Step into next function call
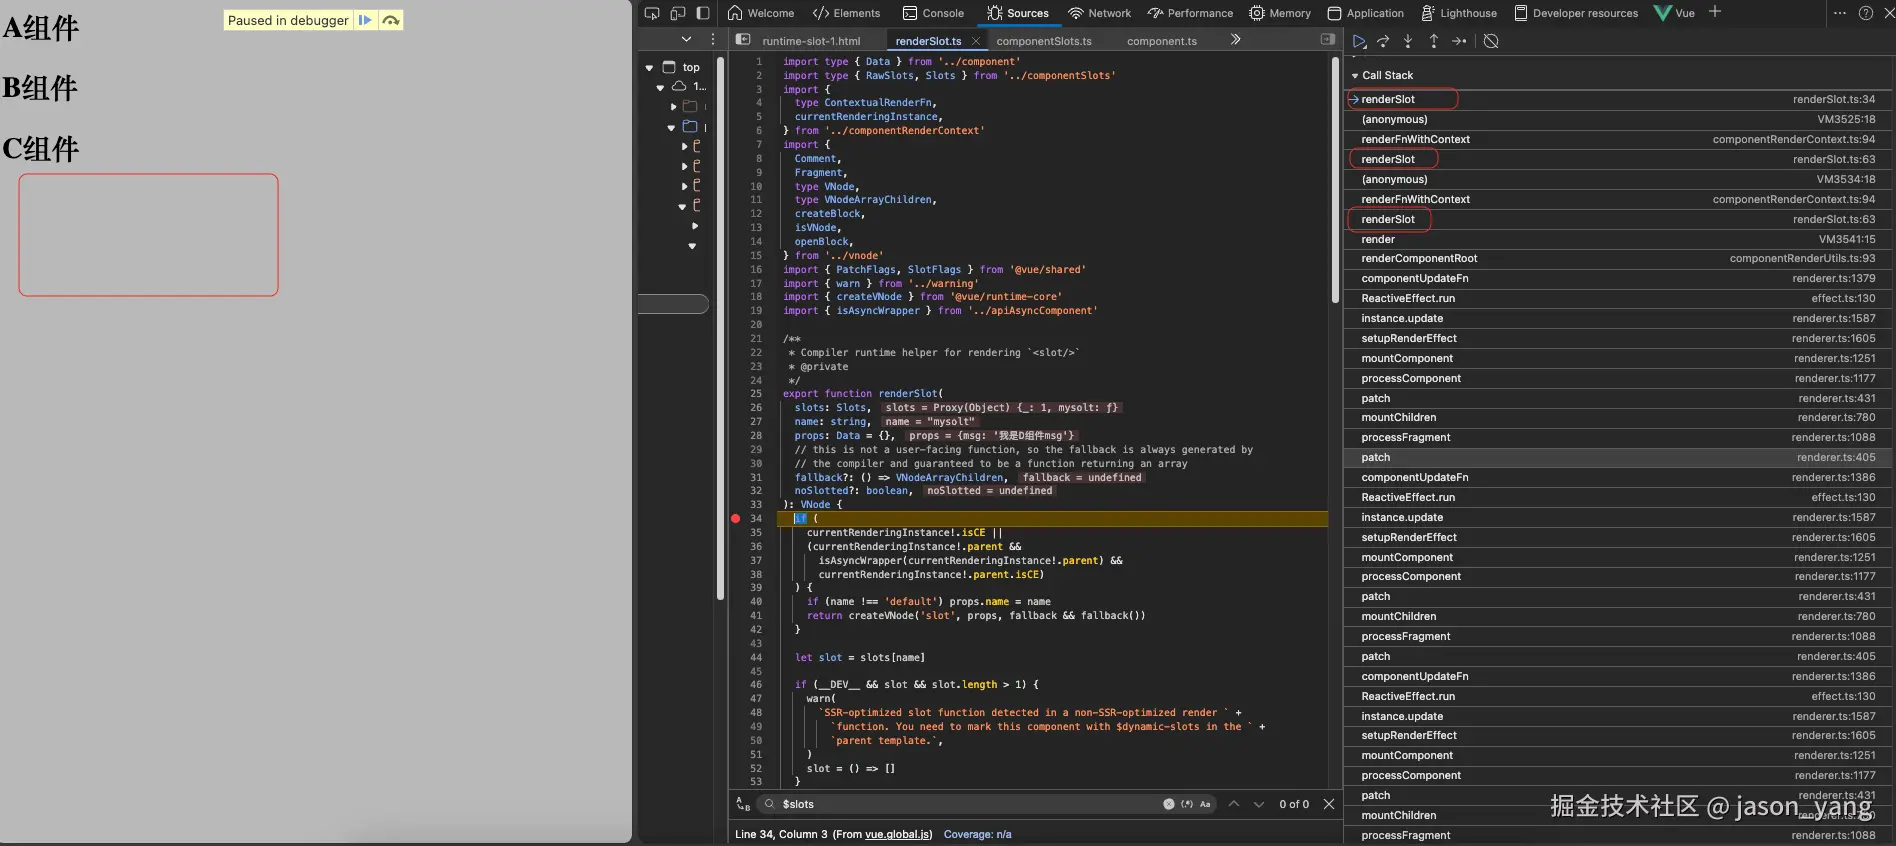Viewport: 1896px width, 846px height. 1408,41
